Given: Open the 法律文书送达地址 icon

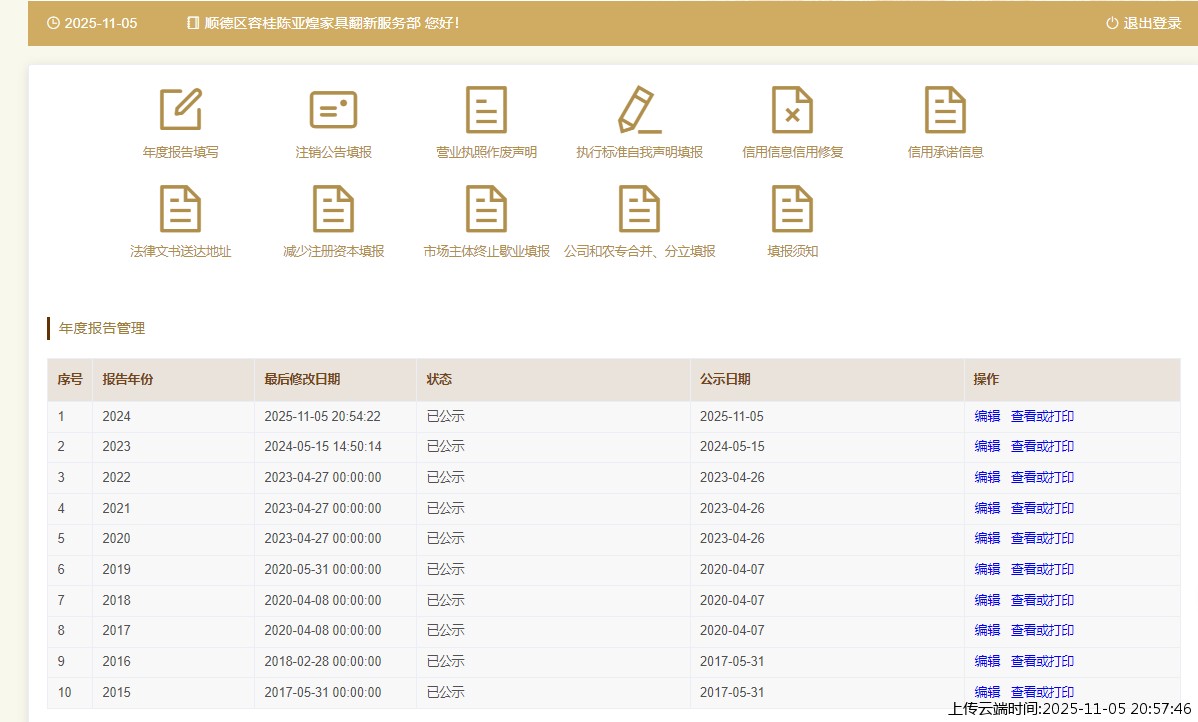Looking at the screenshot, I should click(181, 209).
